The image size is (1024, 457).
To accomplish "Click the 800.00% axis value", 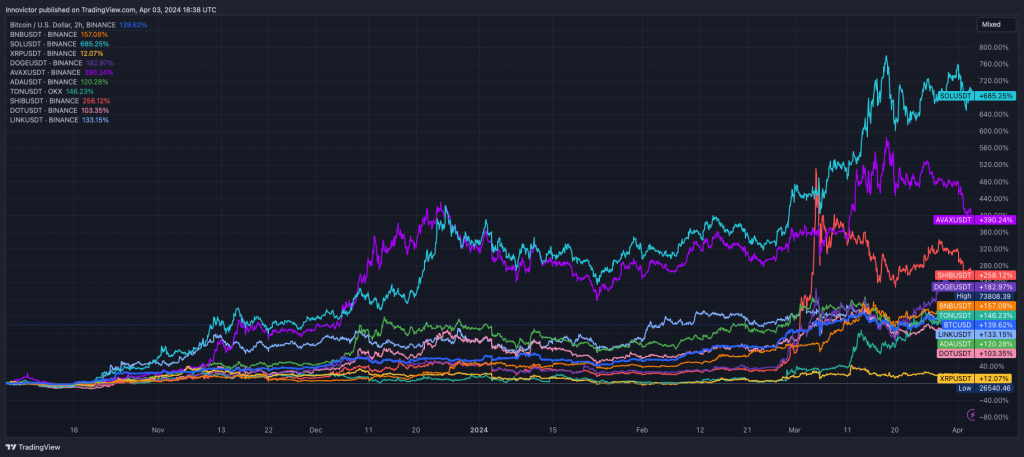I will tap(996, 47).
